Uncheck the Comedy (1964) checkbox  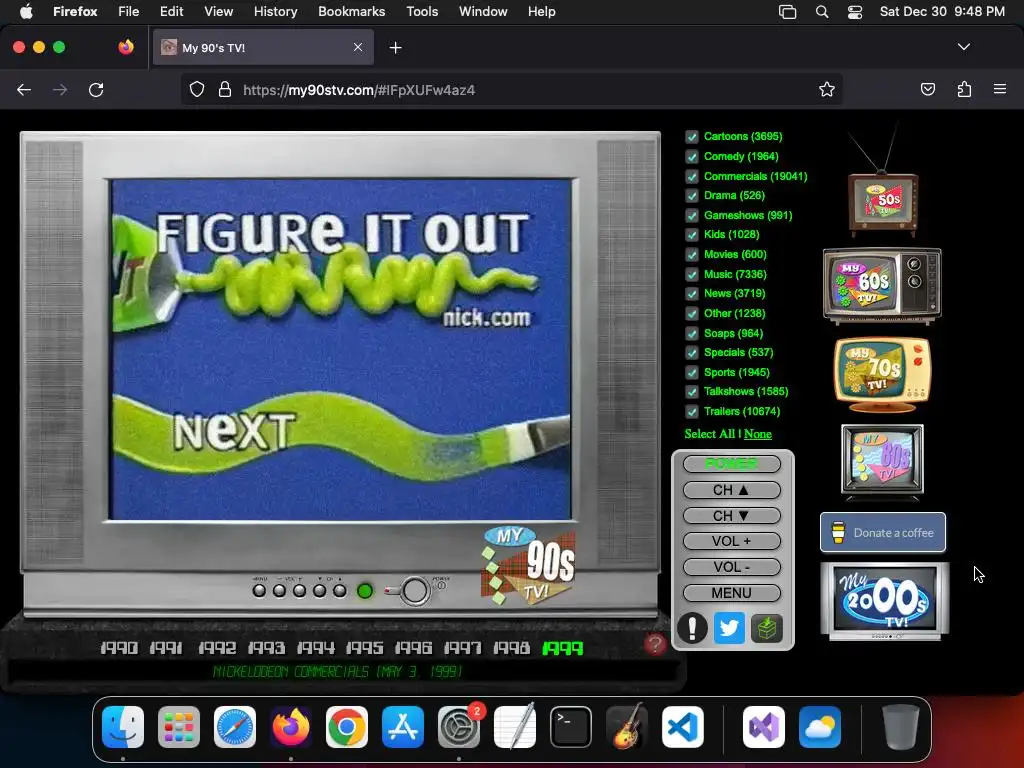[692, 157]
